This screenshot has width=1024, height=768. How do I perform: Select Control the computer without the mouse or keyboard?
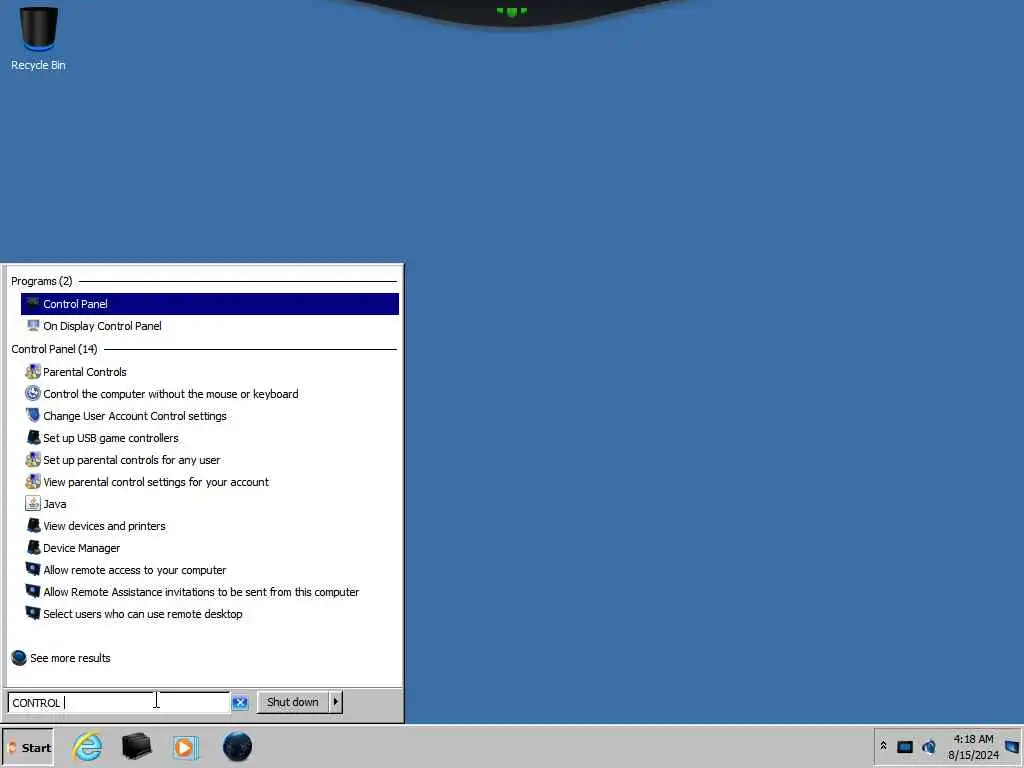(x=210, y=394)
